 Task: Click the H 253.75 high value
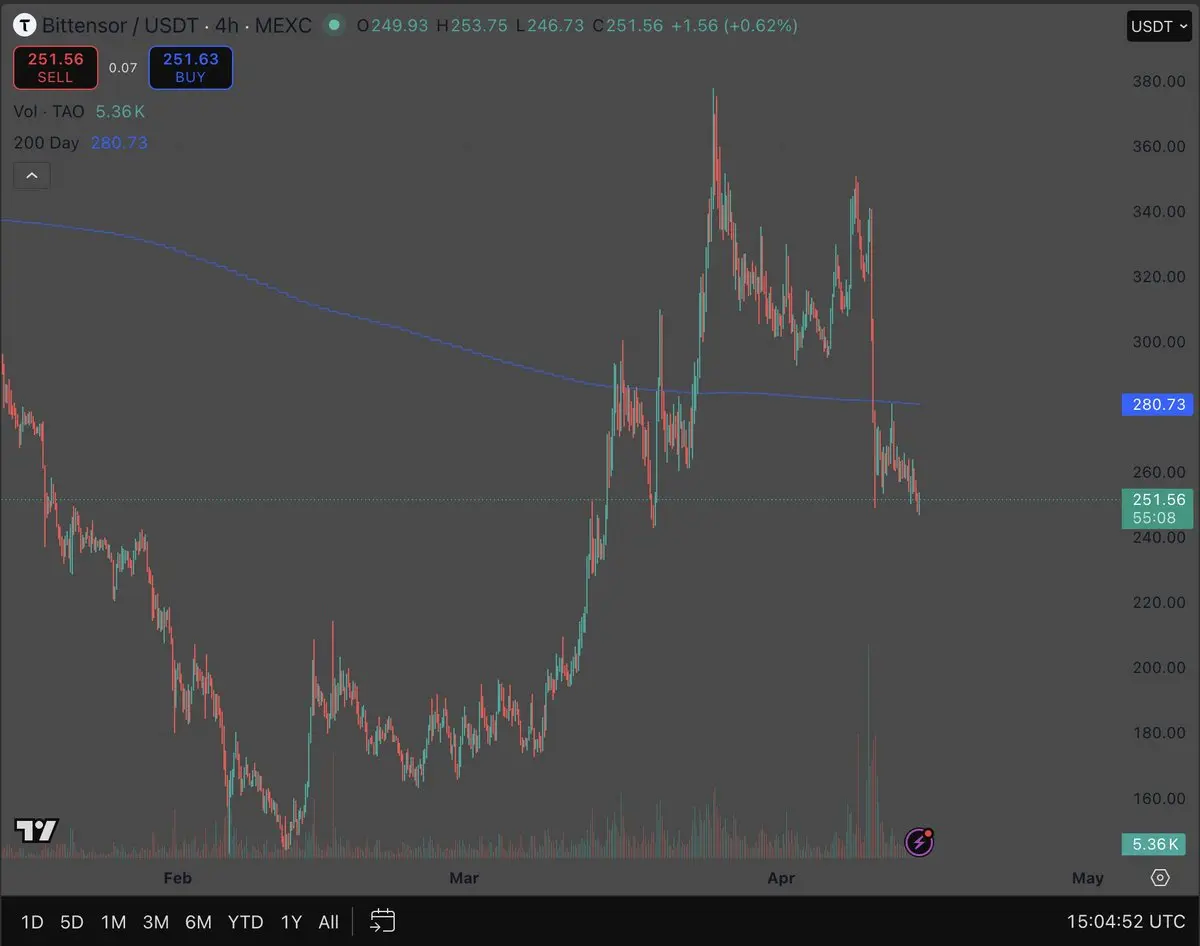click(x=472, y=25)
